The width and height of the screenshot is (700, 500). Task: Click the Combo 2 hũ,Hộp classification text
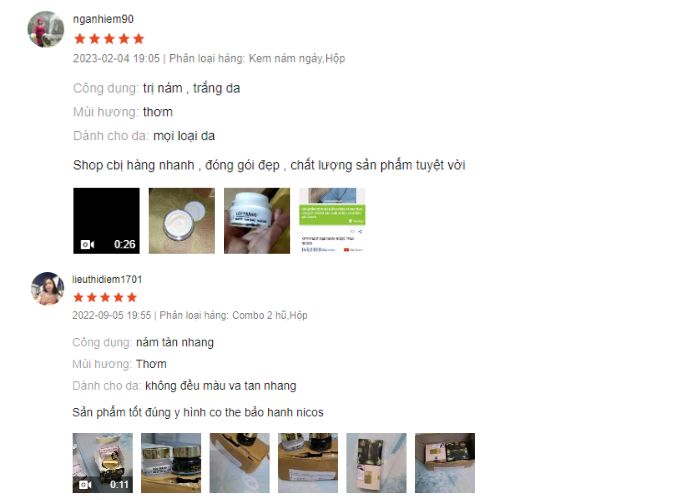[270, 315]
